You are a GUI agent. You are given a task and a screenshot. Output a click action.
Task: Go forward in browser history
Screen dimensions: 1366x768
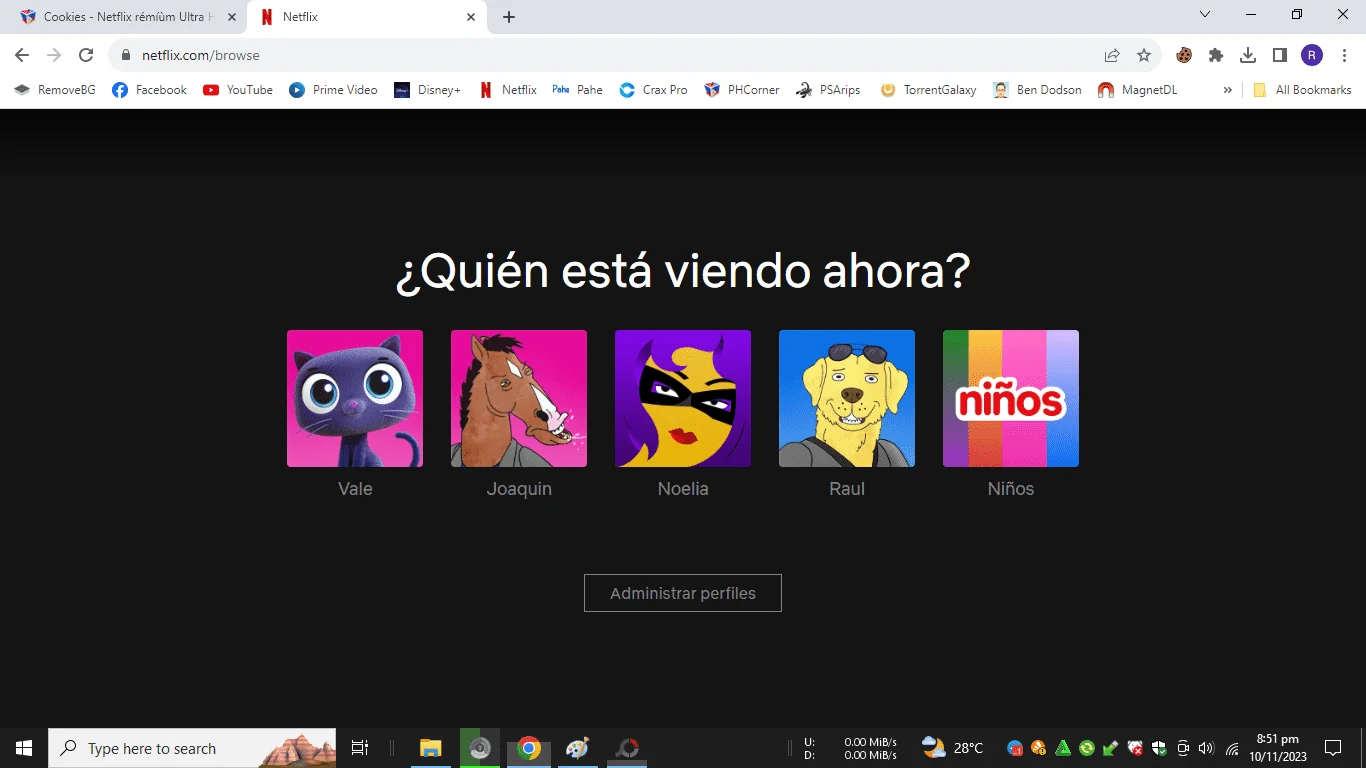tap(54, 55)
